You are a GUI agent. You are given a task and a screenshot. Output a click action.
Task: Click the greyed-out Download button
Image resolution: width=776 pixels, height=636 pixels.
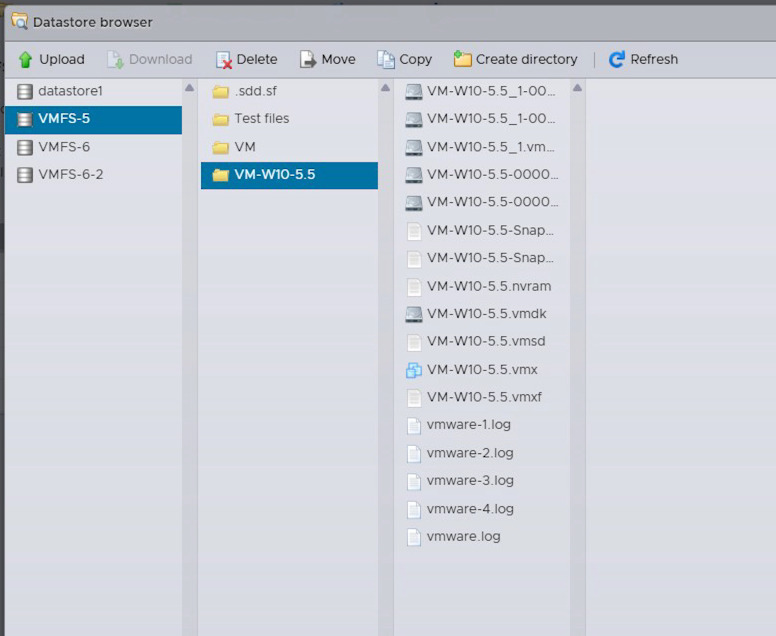click(x=150, y=59)
